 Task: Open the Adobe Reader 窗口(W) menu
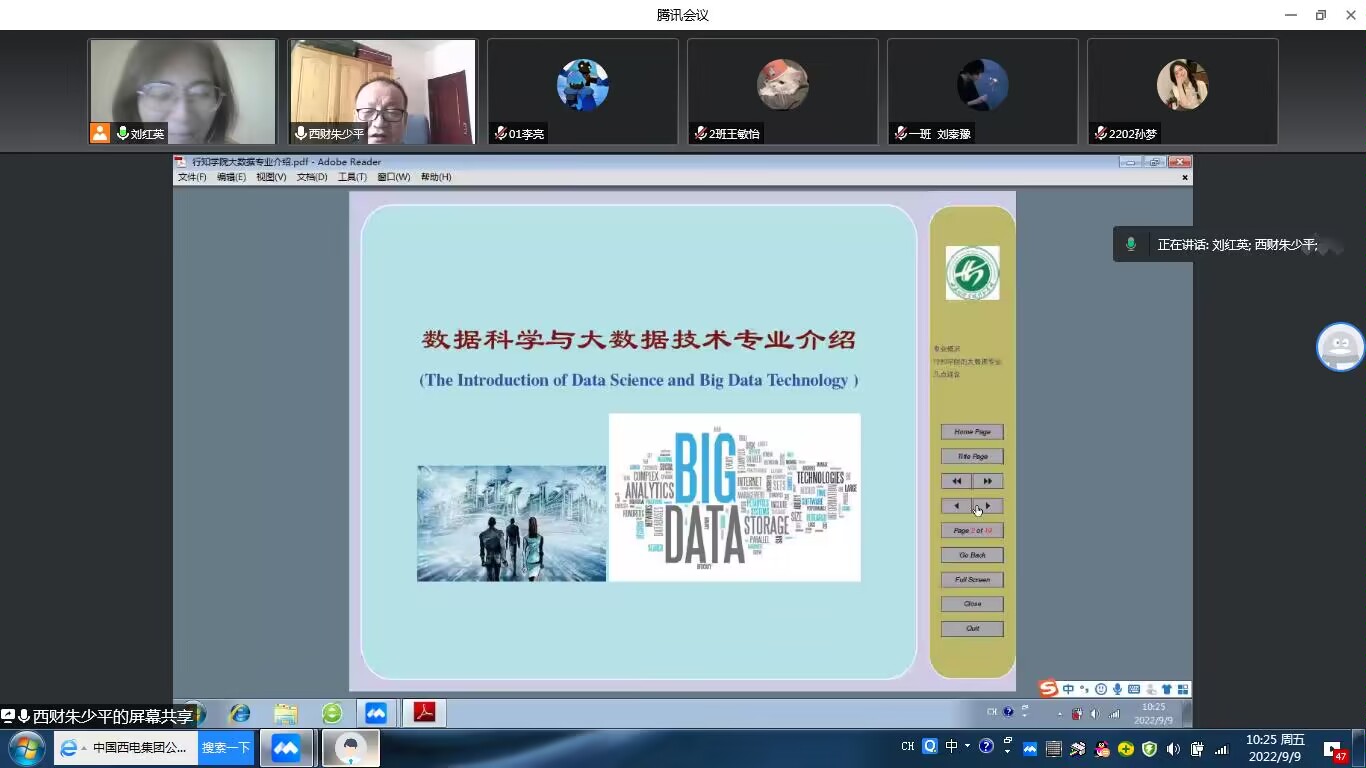click(393, 177)
